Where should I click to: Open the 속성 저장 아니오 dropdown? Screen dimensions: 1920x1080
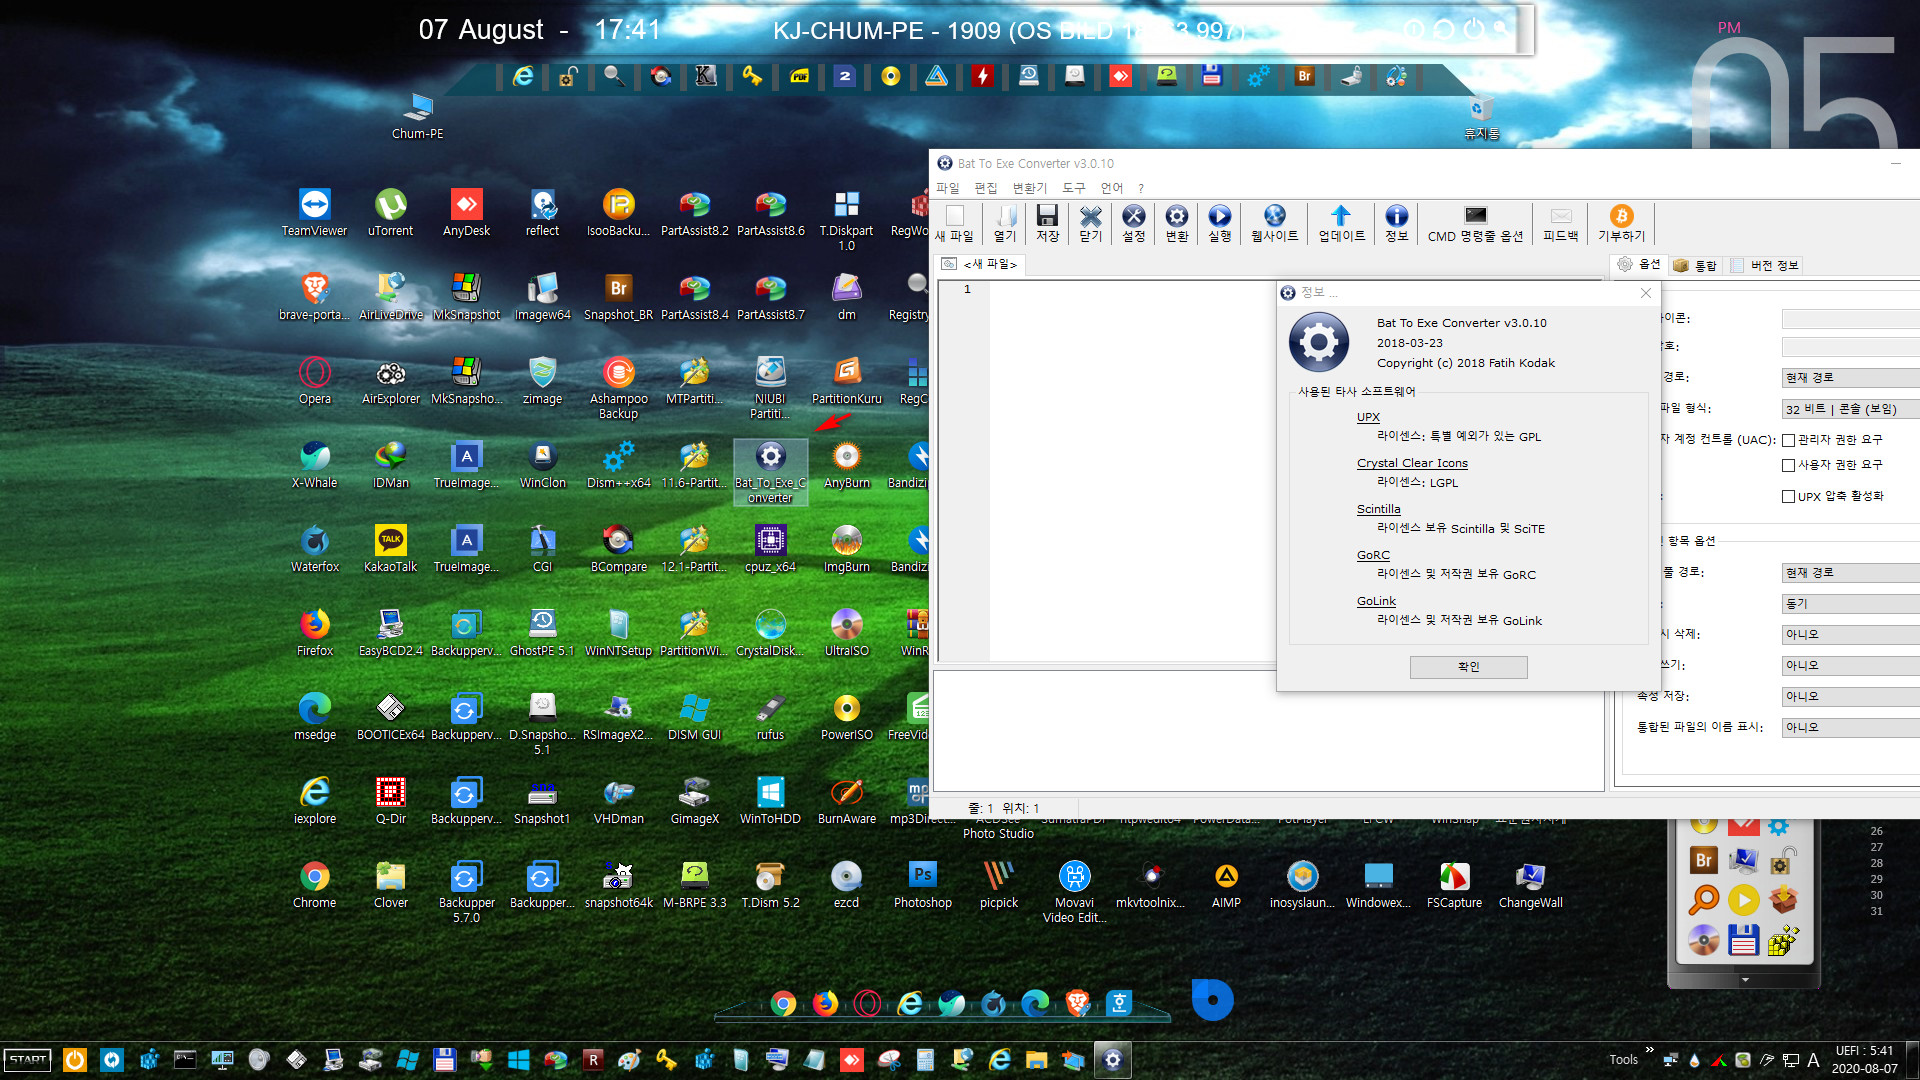[x=1850, y=697]
